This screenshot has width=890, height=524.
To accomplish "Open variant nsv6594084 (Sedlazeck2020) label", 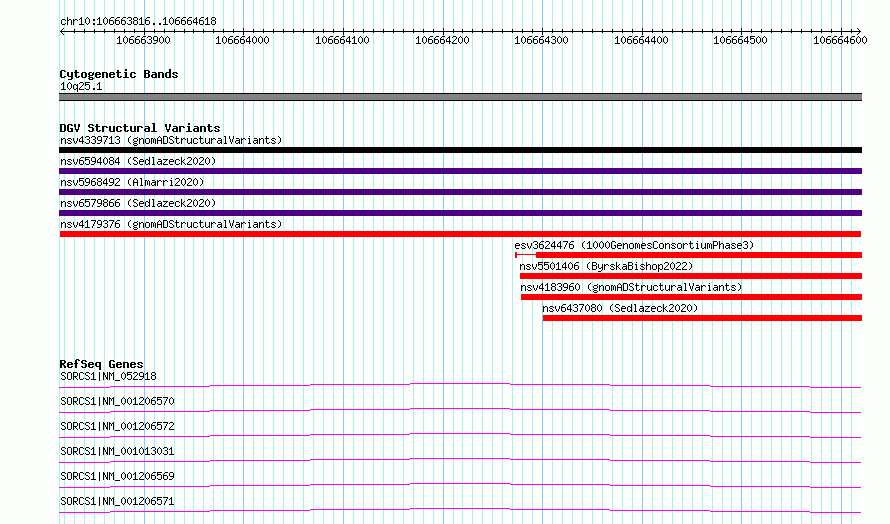I will coord(138,161).
